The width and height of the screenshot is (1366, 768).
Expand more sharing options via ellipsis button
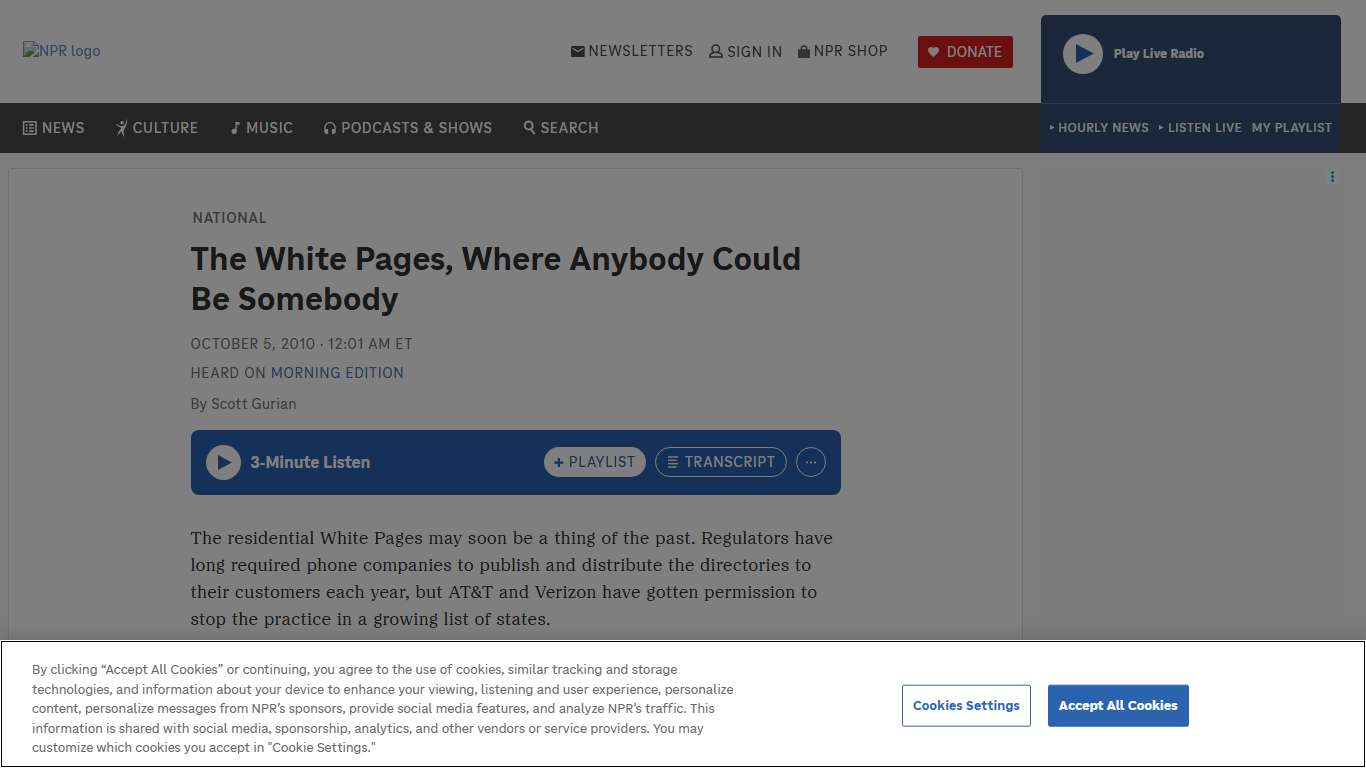811,462
